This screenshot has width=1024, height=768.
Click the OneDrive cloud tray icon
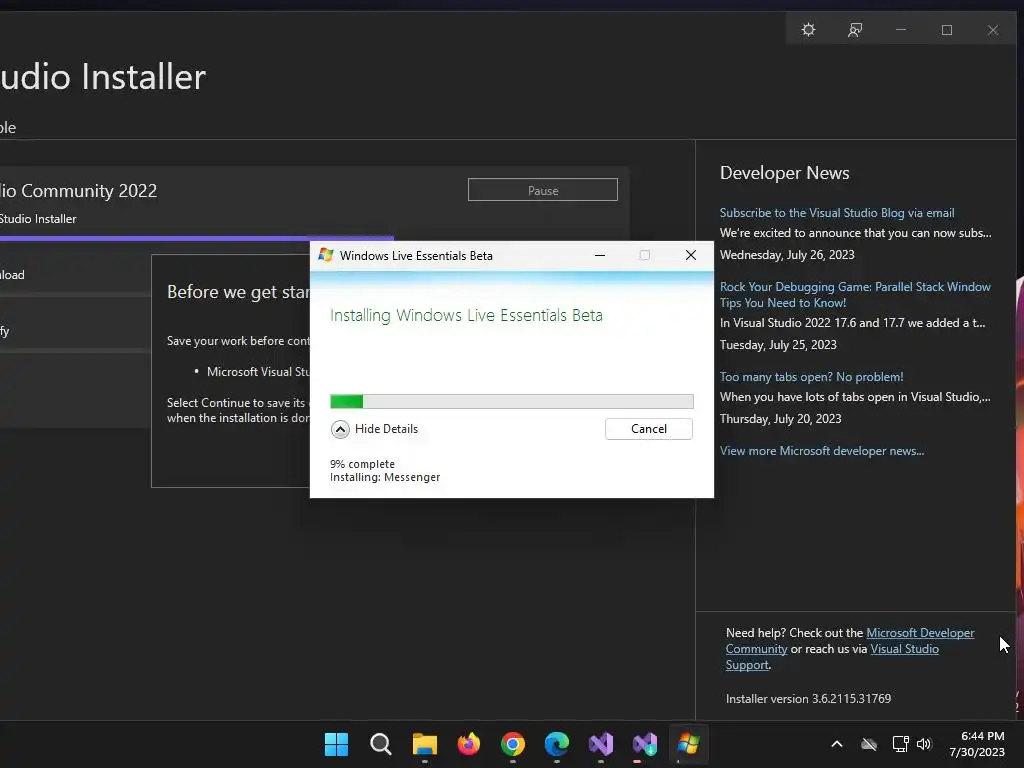tap(869, 744)
